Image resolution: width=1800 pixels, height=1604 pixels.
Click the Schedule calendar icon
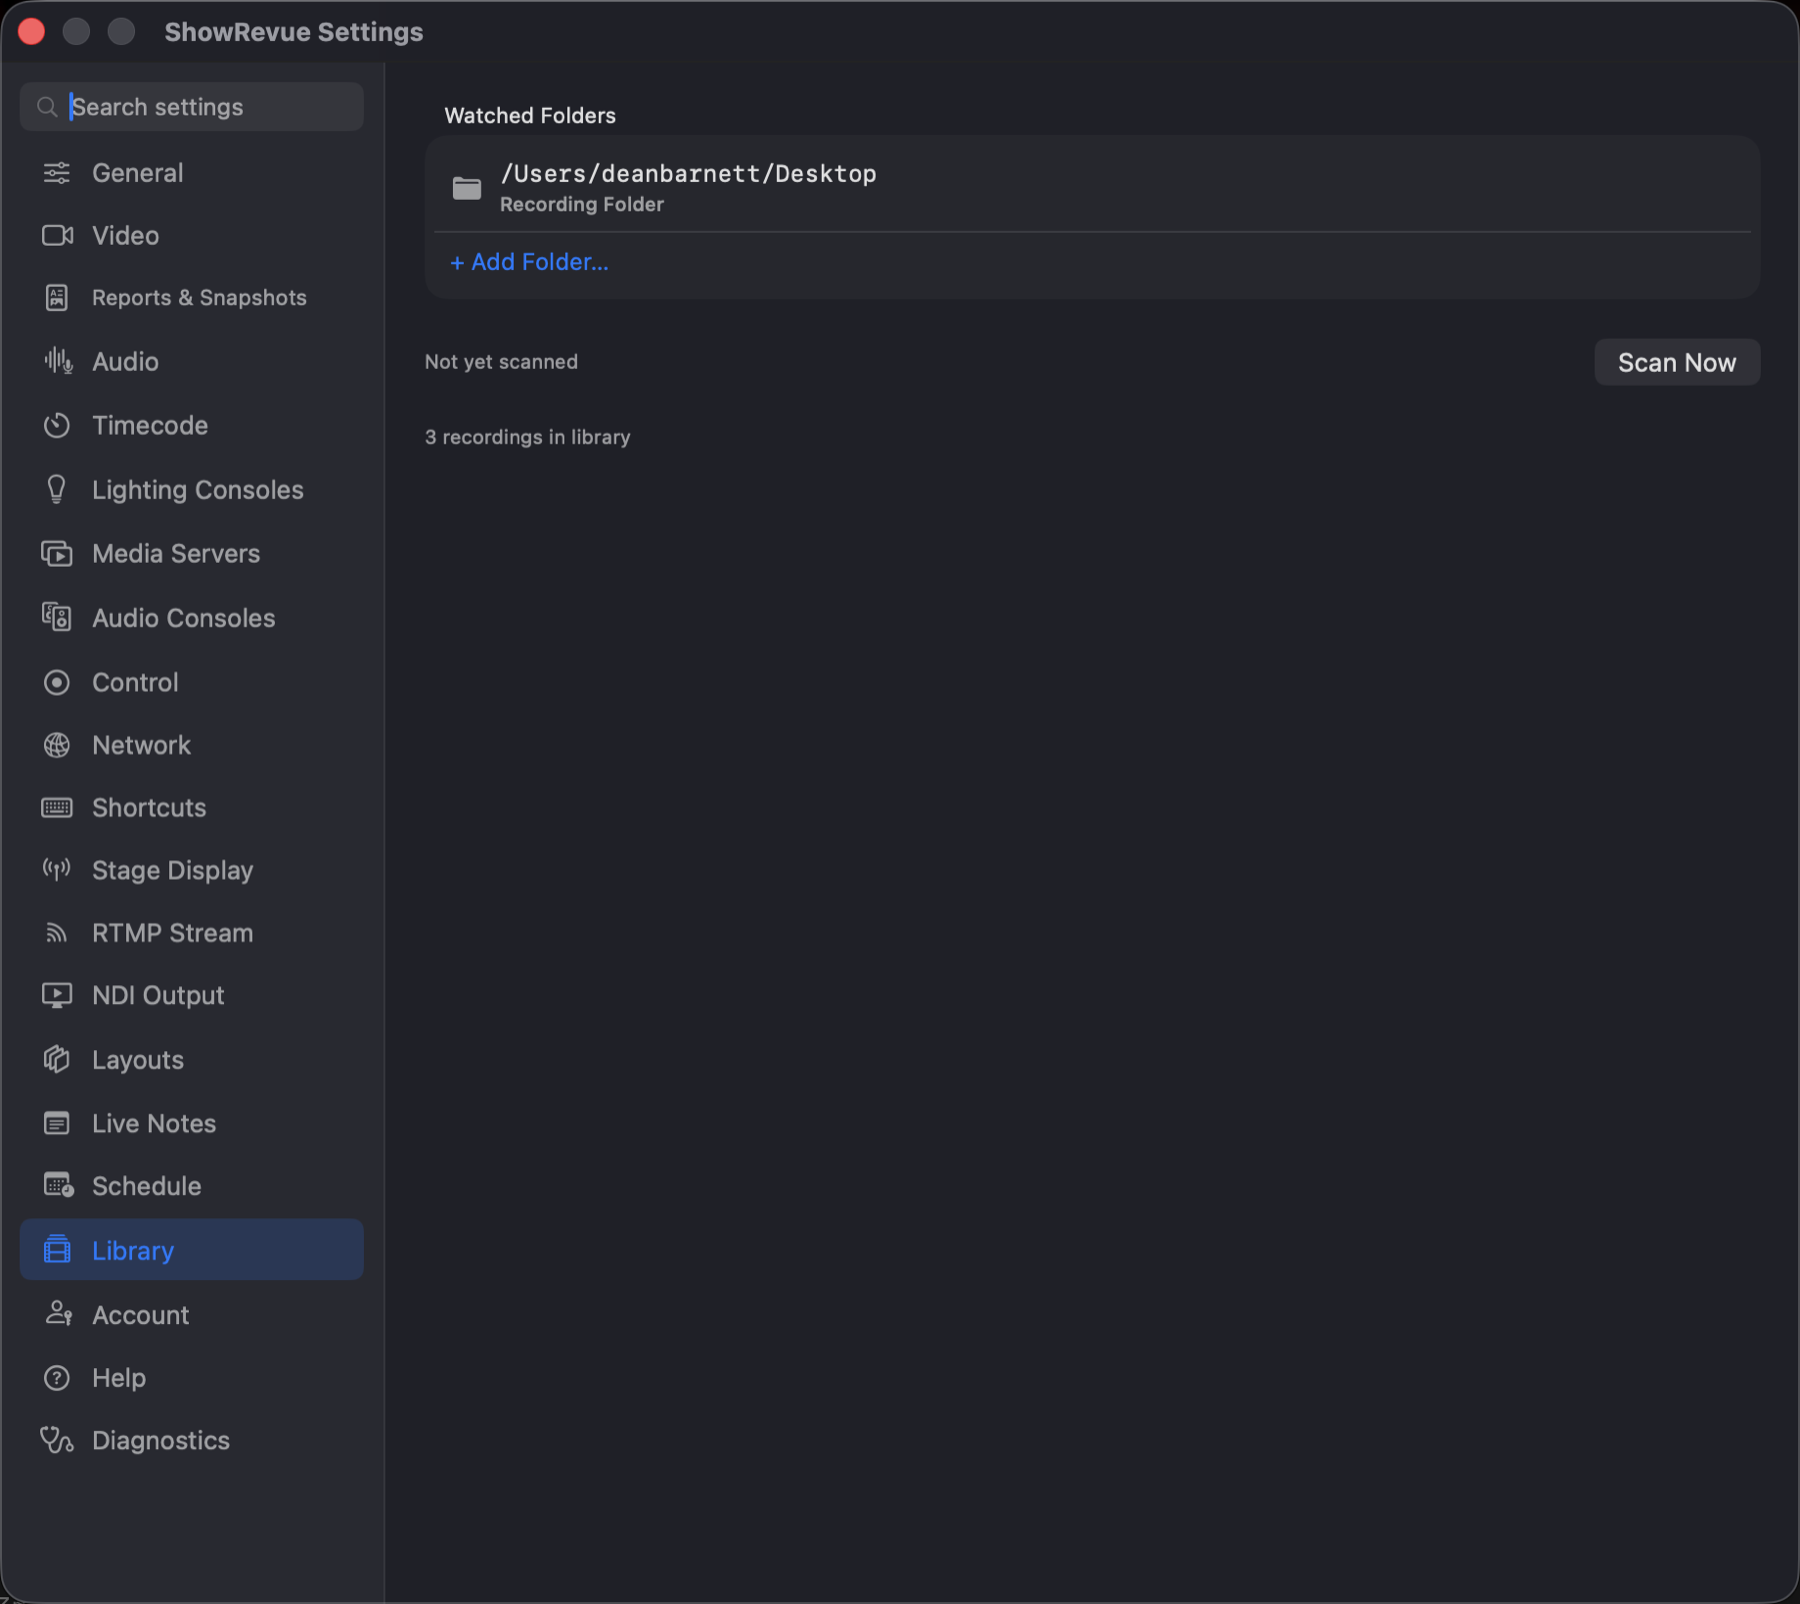coord(58,1185)
